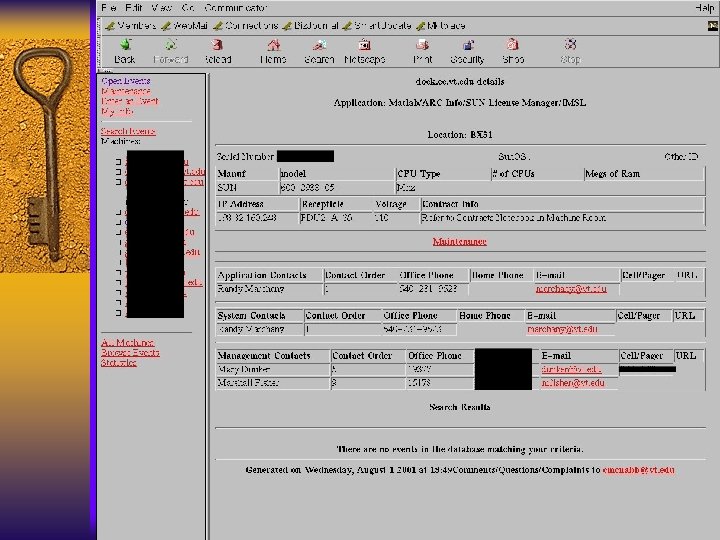This screenshot has height=540, width=720.
Task: Click the Receptacle value PDU2 A 36
Action: [x=326, y=218]
